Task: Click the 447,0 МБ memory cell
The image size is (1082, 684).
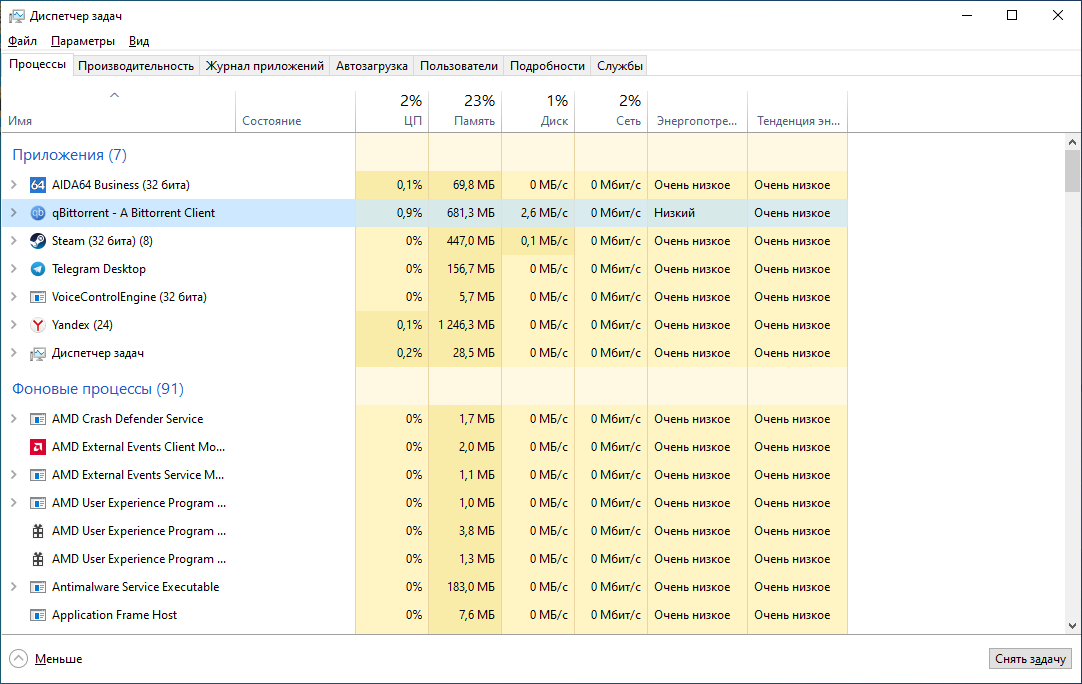Action: click(466, 241)
